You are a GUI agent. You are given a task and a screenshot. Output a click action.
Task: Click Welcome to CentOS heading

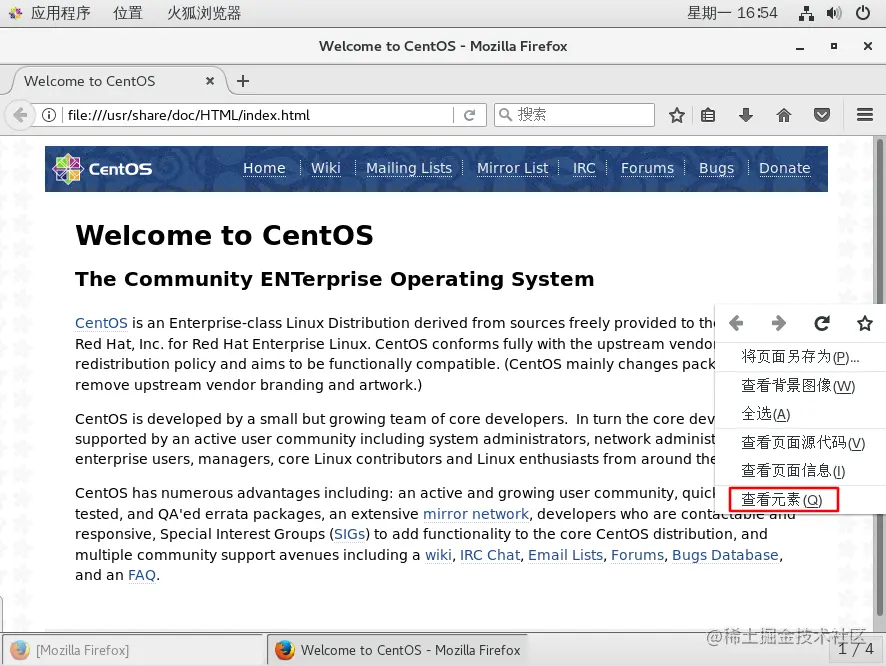224,235
